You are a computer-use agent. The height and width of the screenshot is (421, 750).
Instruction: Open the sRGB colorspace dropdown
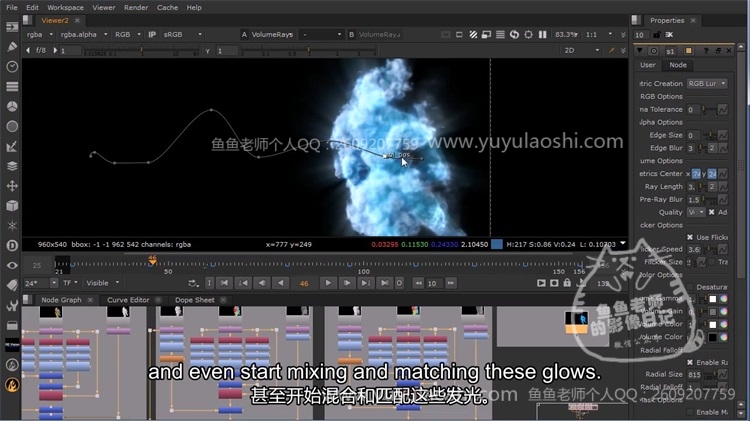pos(182,34)
